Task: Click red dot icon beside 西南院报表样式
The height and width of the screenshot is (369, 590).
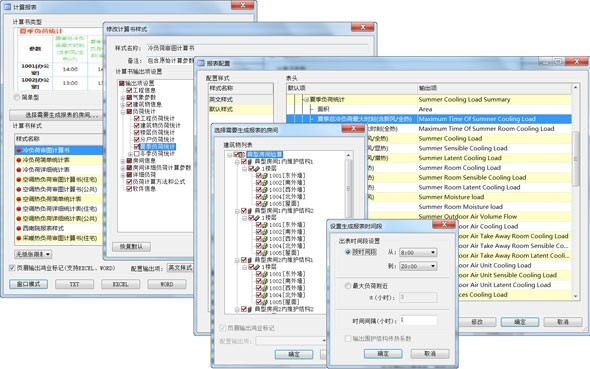Action: (18, 228)
